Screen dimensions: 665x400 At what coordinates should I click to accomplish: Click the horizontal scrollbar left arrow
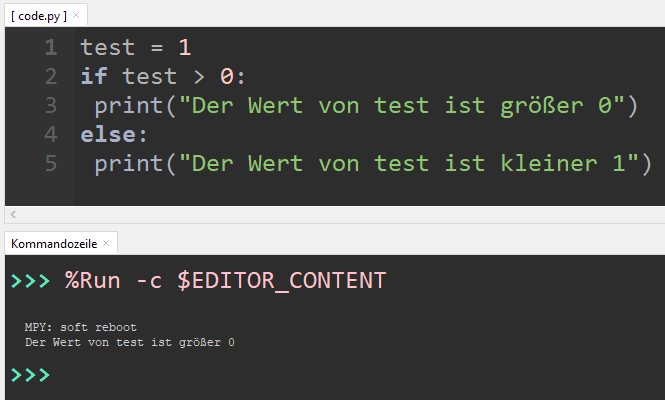tap(12, 214)
